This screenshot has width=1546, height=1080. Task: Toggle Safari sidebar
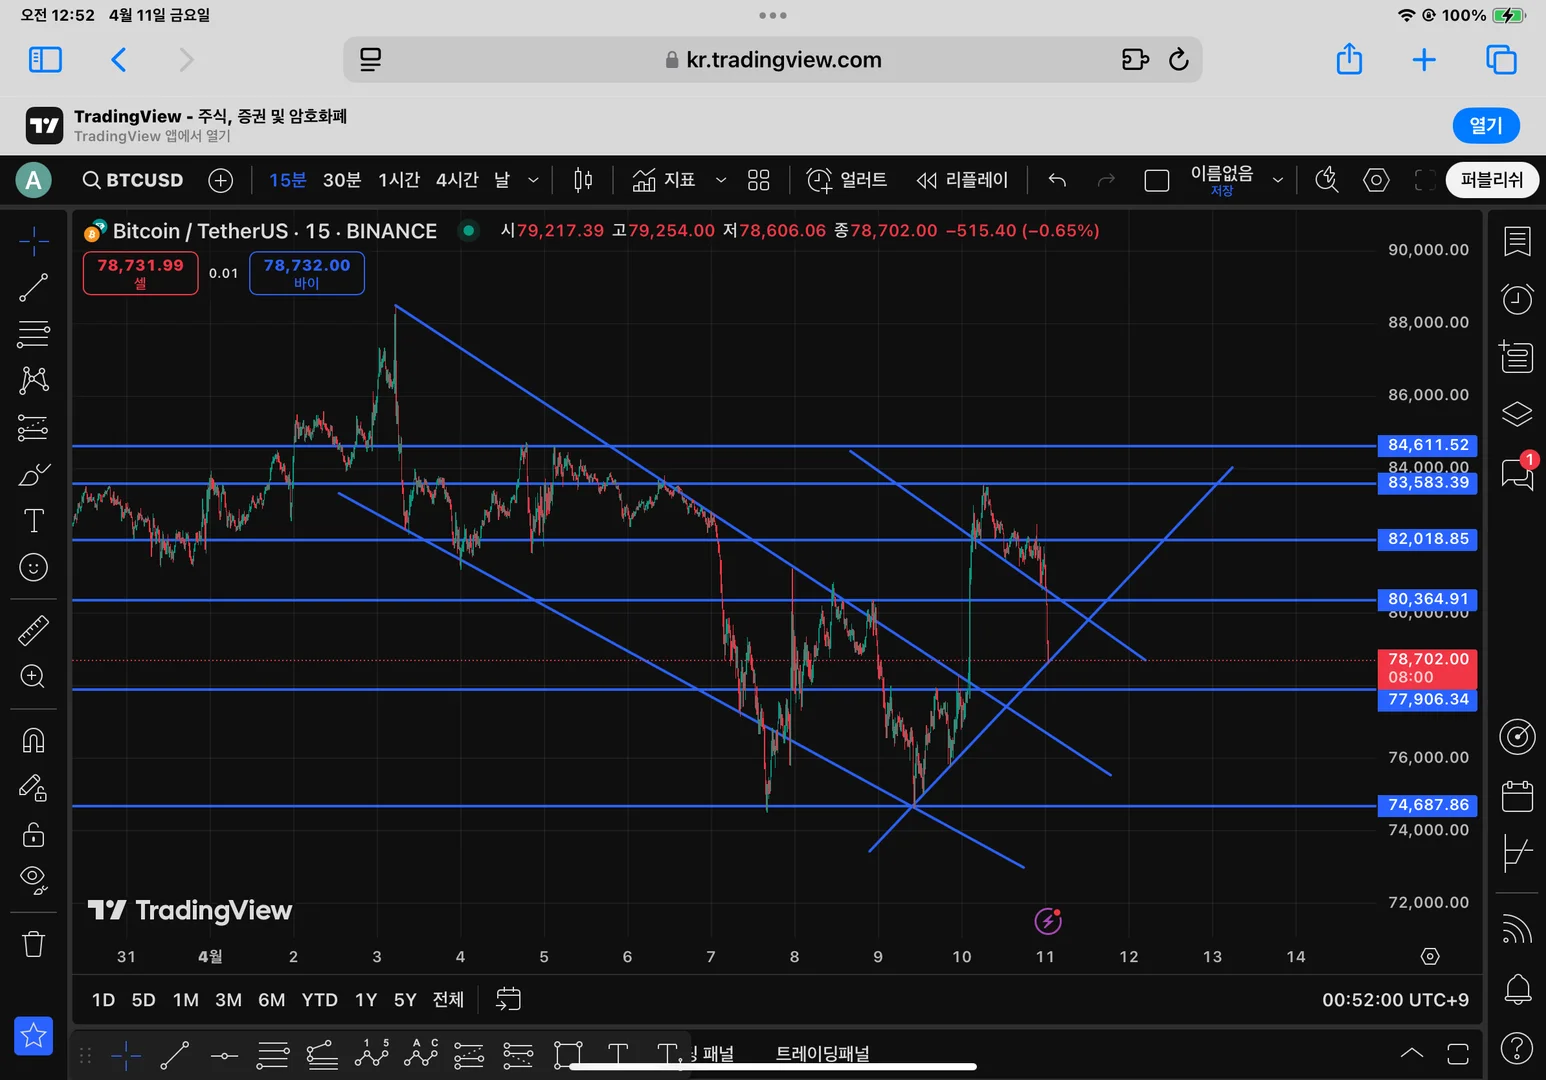(x=45, y=60)
